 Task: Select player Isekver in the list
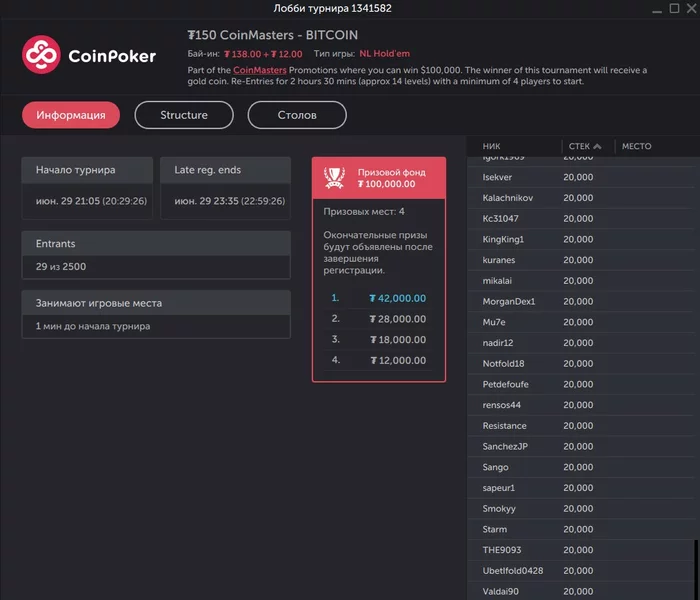[581, 177]
